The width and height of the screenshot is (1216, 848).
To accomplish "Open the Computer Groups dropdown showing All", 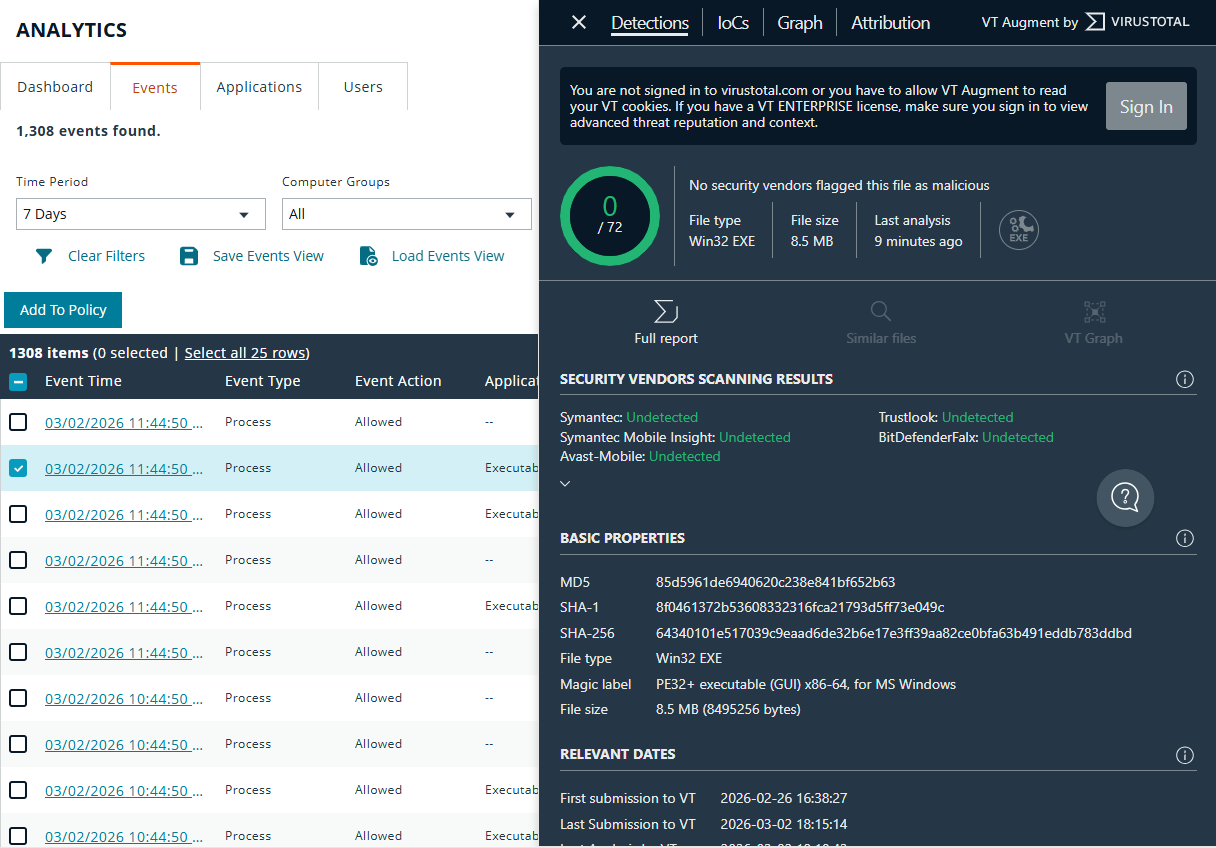I will tap(406, 214).
